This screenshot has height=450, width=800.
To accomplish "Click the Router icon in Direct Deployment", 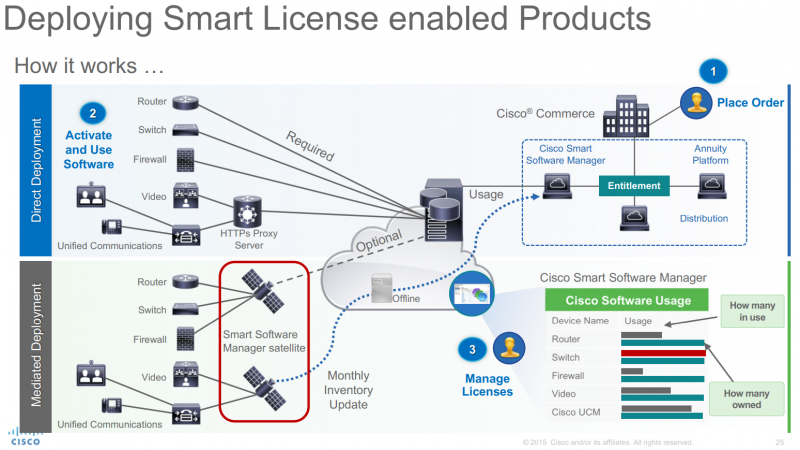I will click(x=185, y=102).
